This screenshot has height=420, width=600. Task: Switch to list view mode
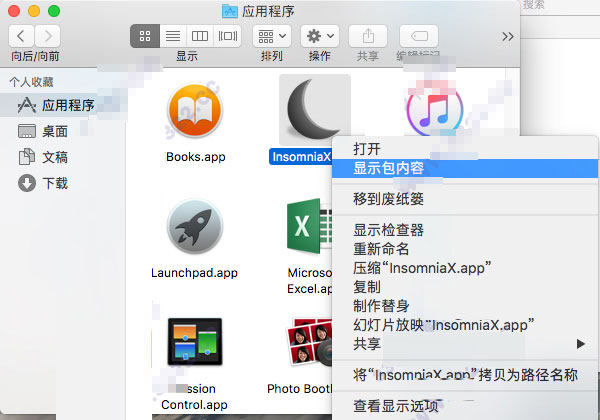[x=173, y=36]
